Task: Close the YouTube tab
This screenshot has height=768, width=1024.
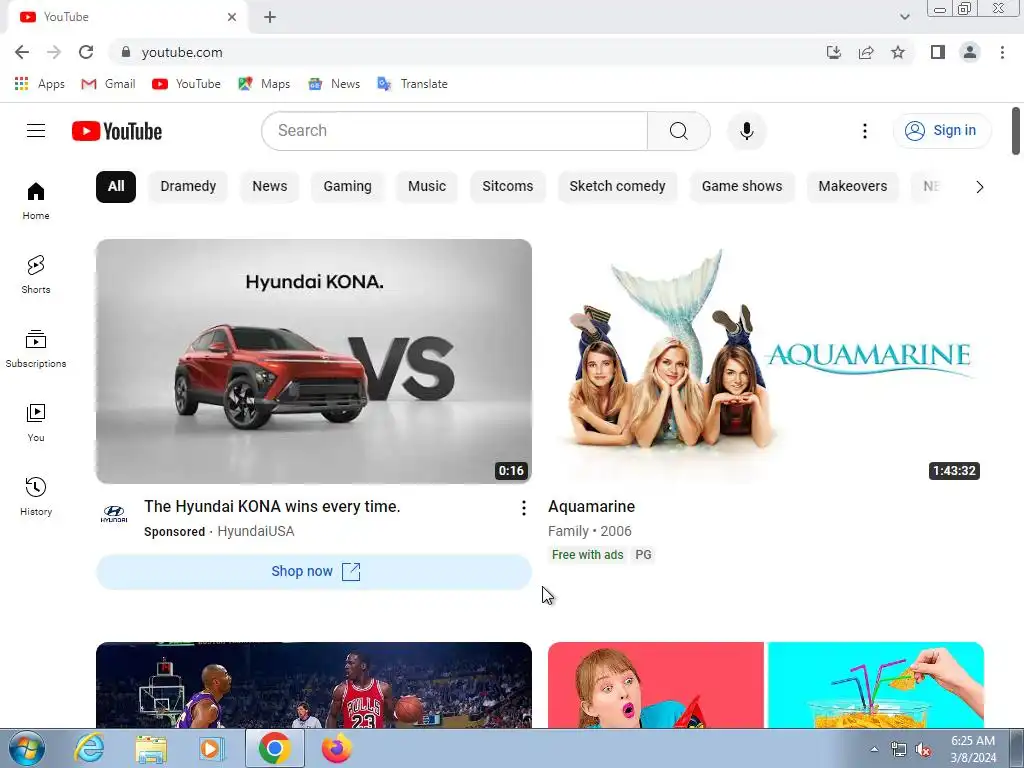Action: pos(232,17)
